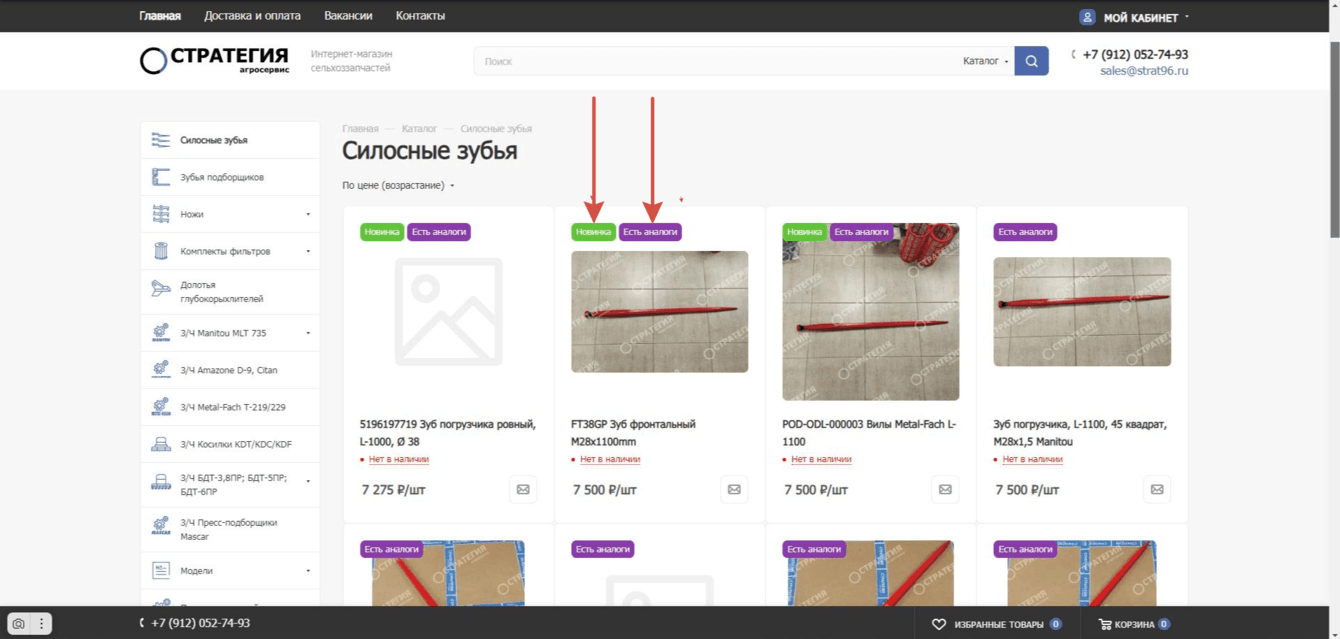1340x639 pixels.
Task: Open FT38GP Зуб фронтальный product link
Action: (633, 433)
